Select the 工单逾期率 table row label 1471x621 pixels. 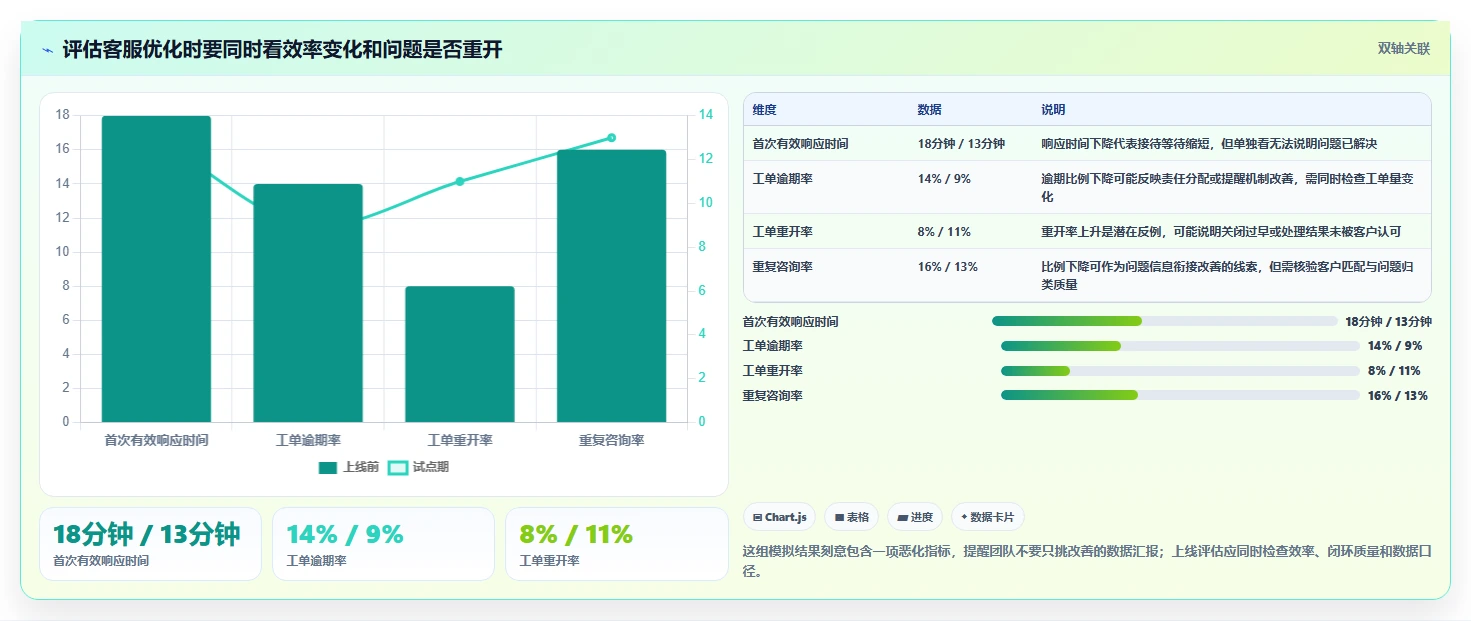783,179
